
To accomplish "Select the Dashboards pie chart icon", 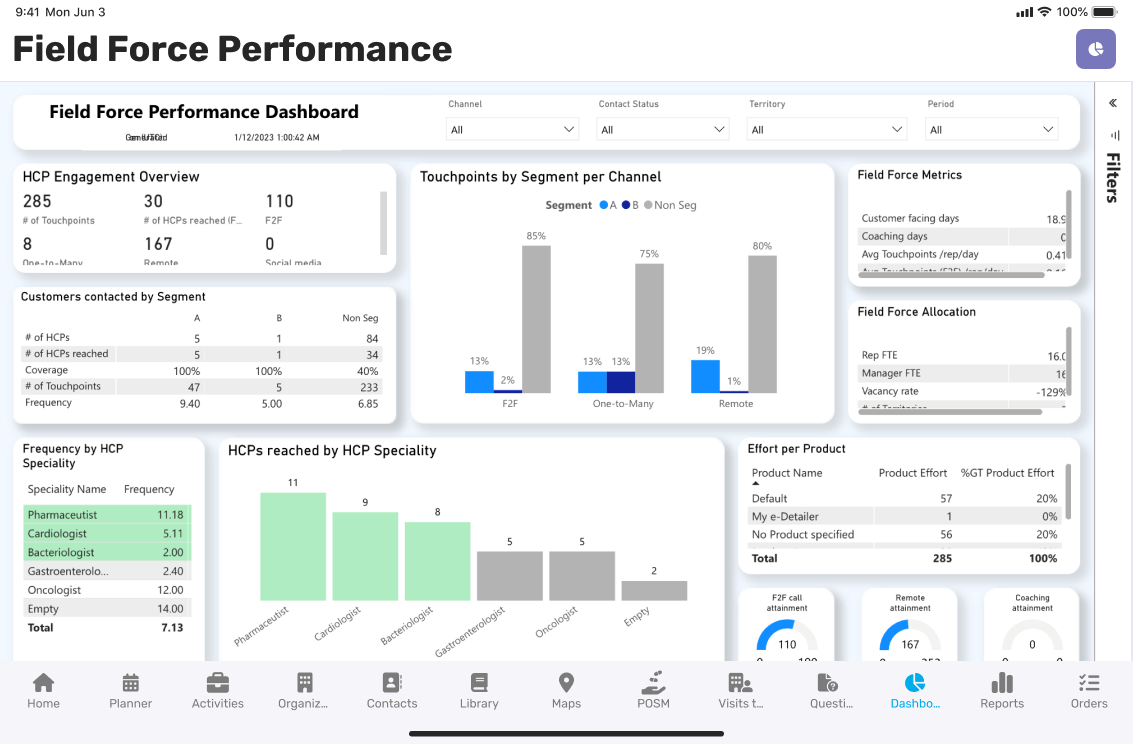I will (915, 682).
